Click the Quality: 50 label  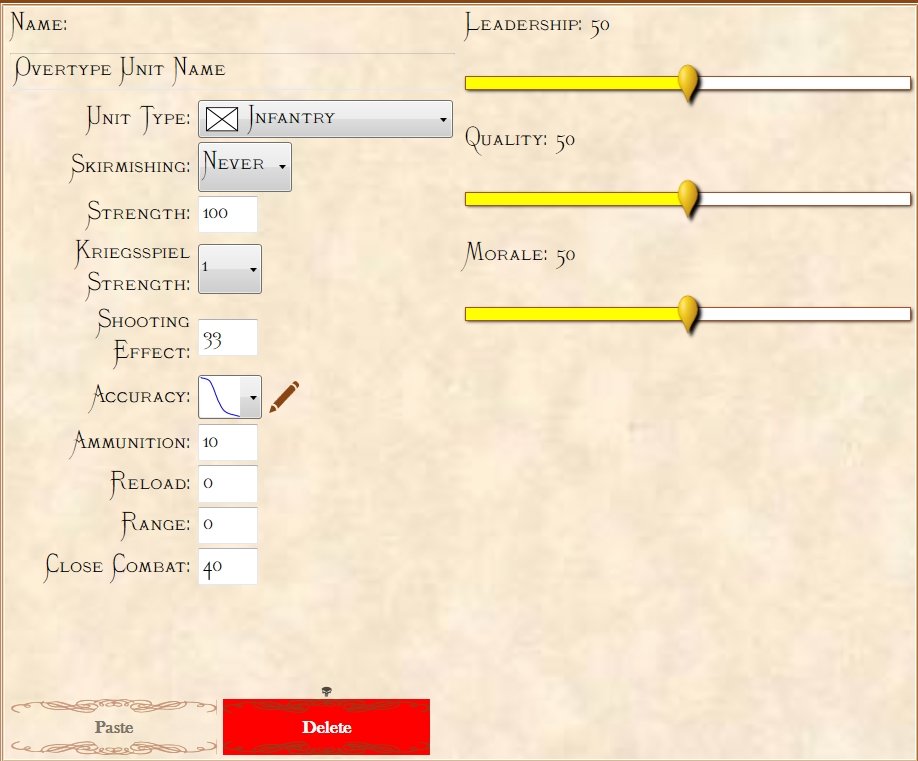[520, 140]
